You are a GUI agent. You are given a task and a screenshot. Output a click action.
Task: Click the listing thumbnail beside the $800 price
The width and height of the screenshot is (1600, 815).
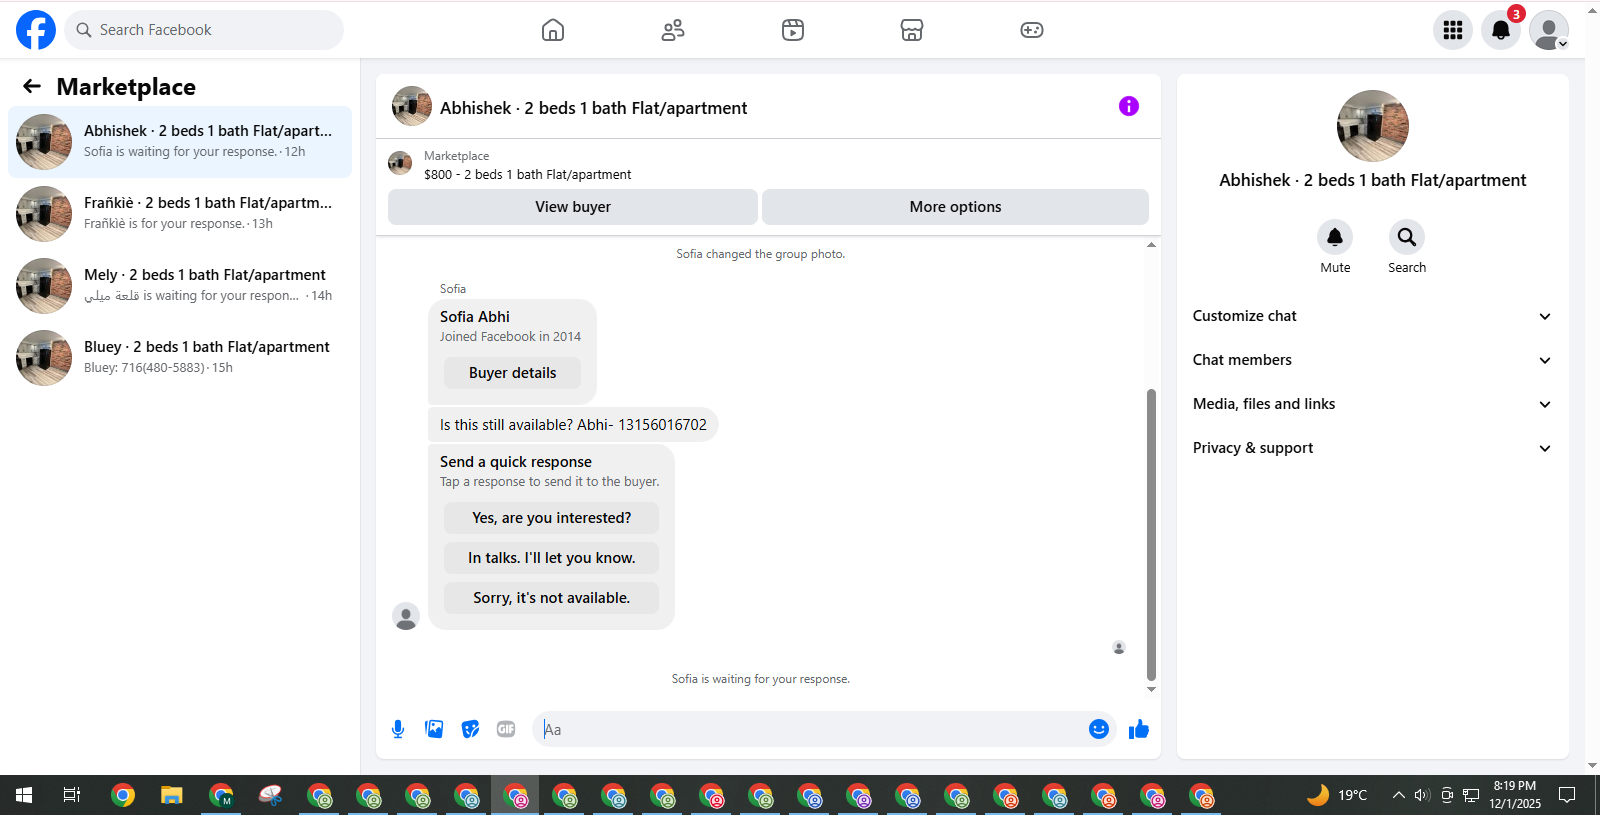click(x=400, y=163)
